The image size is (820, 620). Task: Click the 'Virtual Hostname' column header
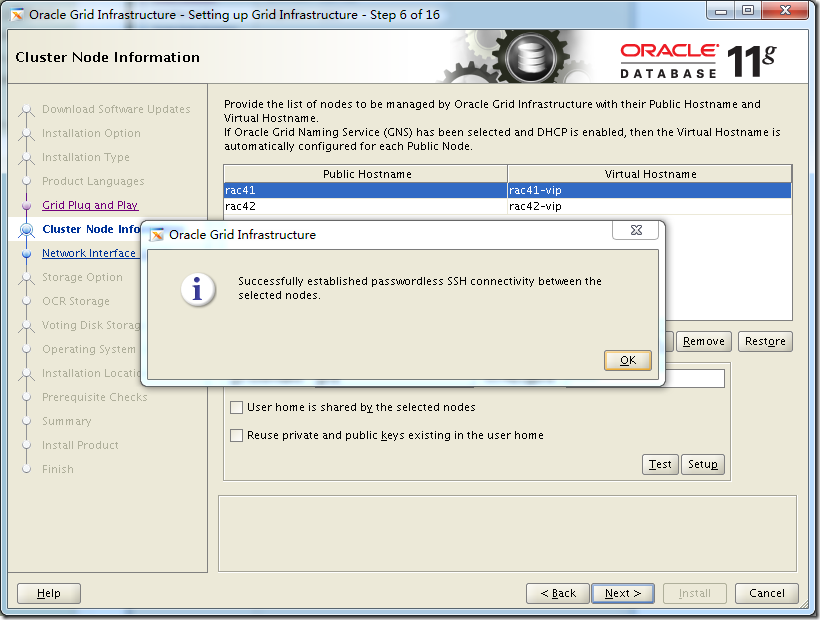pyautogui.click(x=650, y=174)
